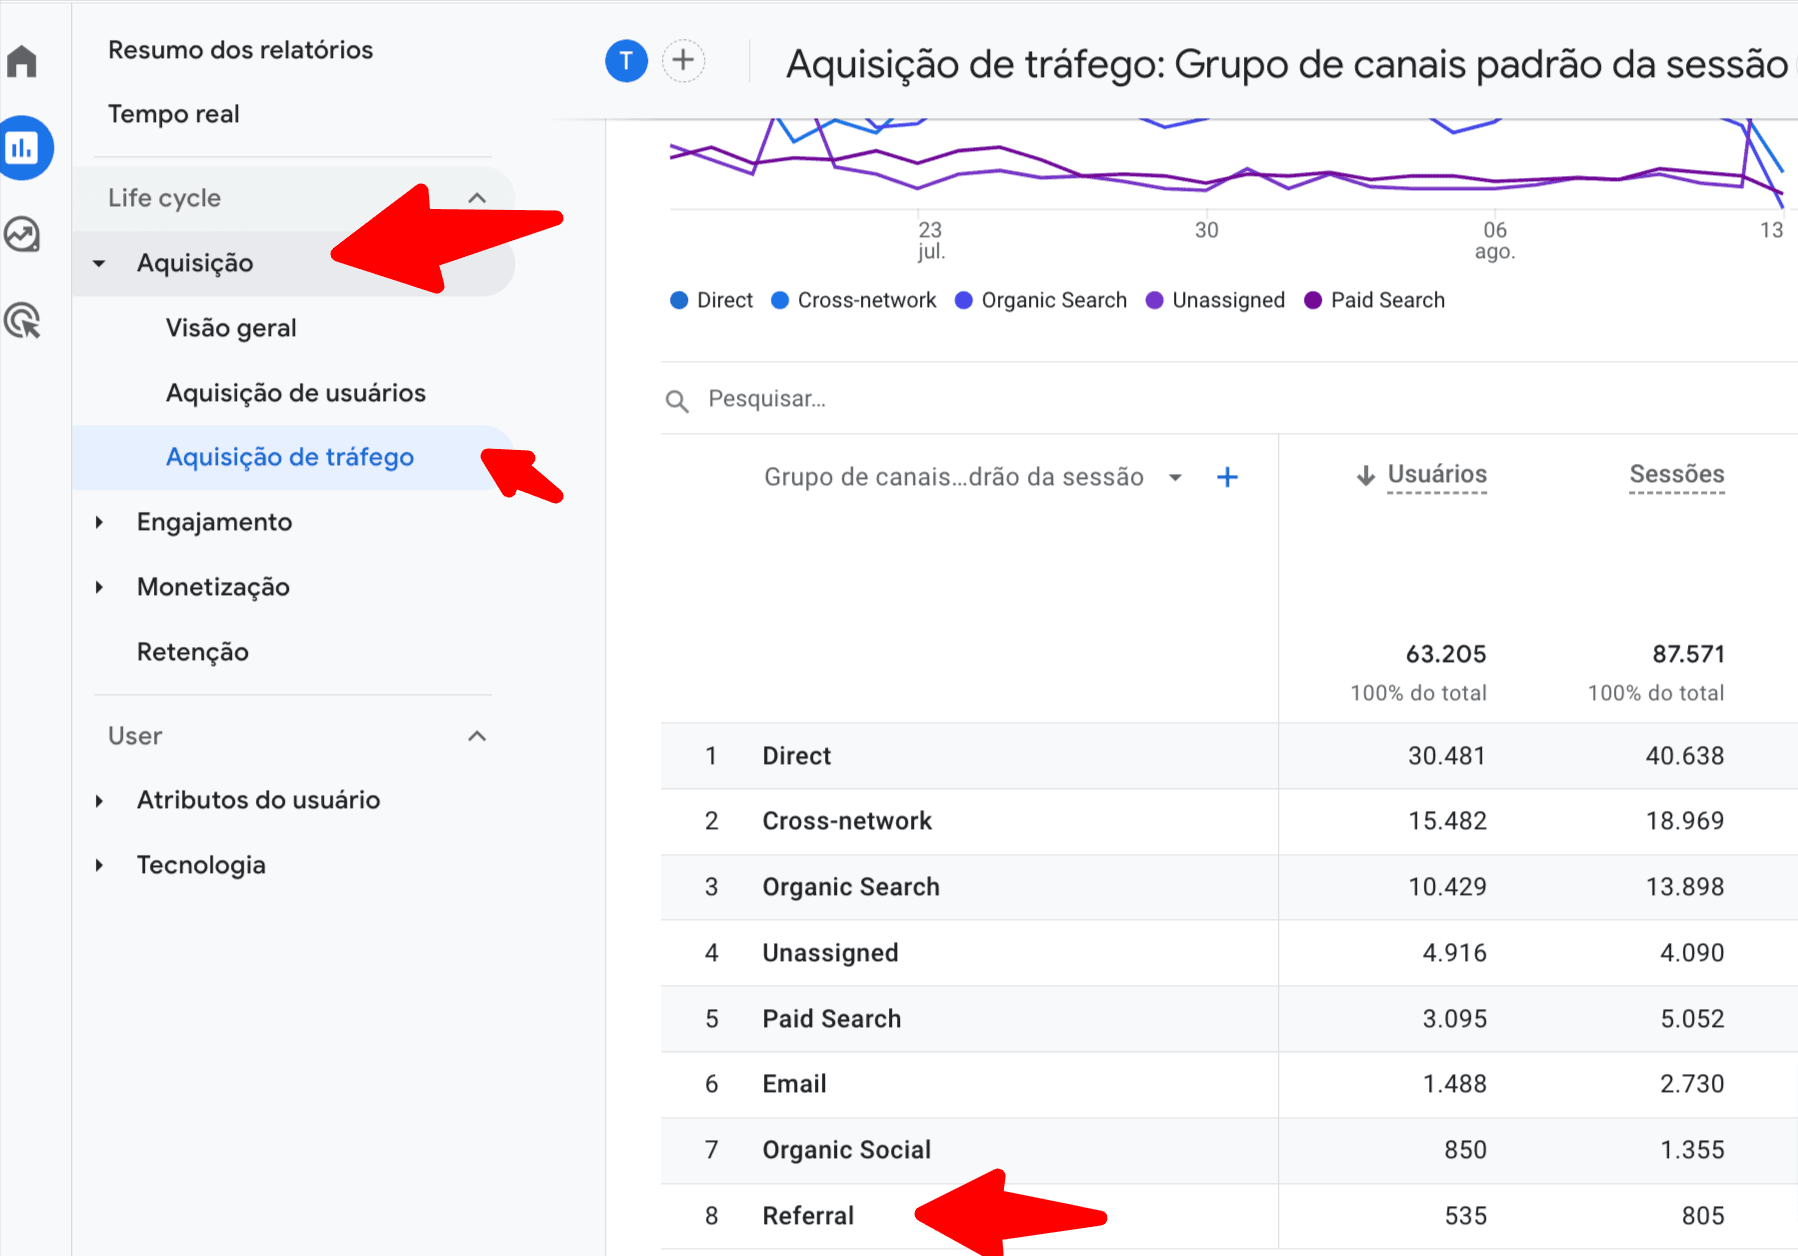Viewport: 1798px width, 1256px height.
Task: Click the search magnifier icon above the table
Action: (677, 399)
